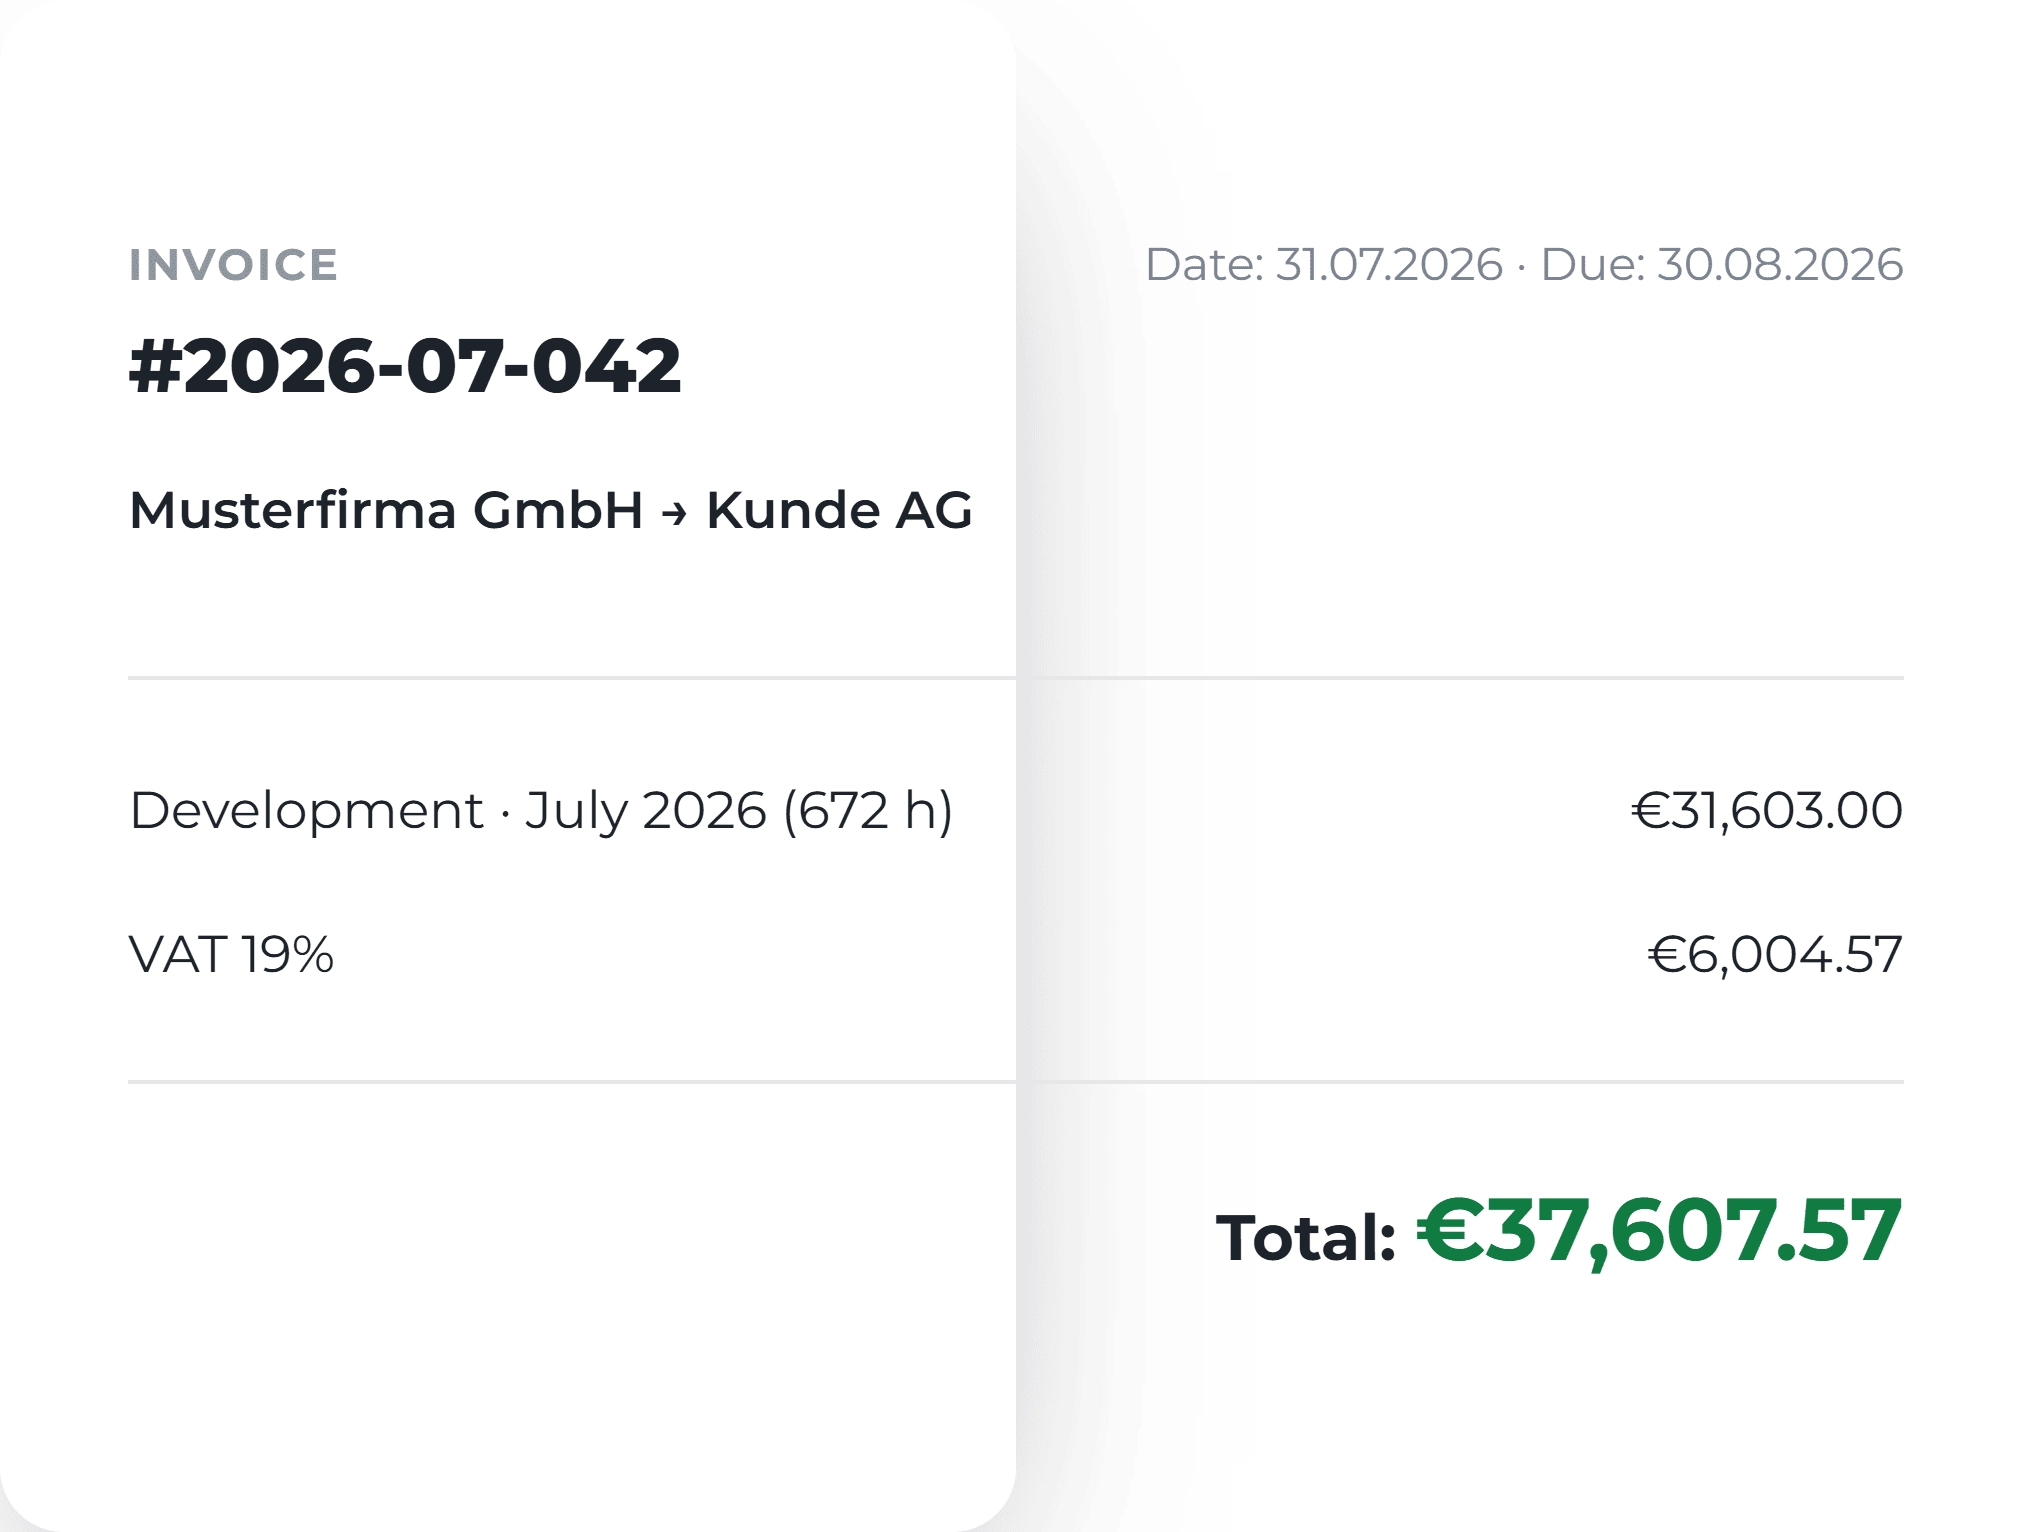Click the upper horizontal divider line
2032x1532 pixels.
pyautogui.click(x=1016, y=678)
